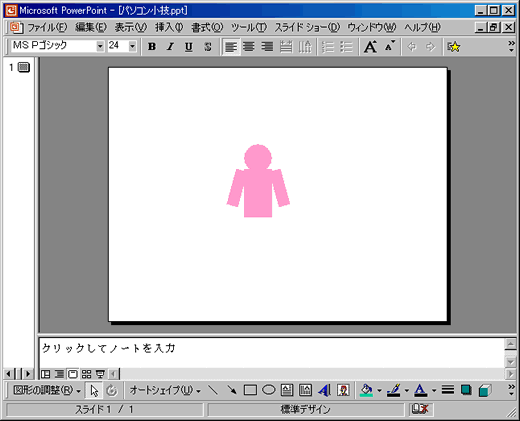This screenshot has height=421, width=520.
Task: Click Decrease Font Size icon
Action: point(389,47)
